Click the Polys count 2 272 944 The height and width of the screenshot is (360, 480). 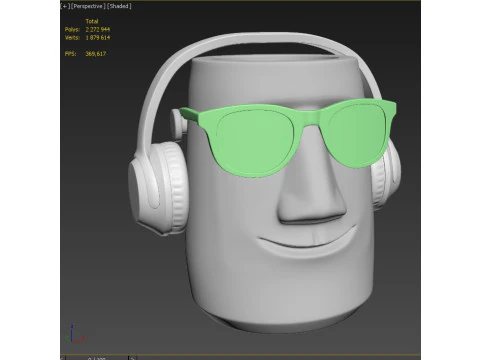[x=98, y=29]
